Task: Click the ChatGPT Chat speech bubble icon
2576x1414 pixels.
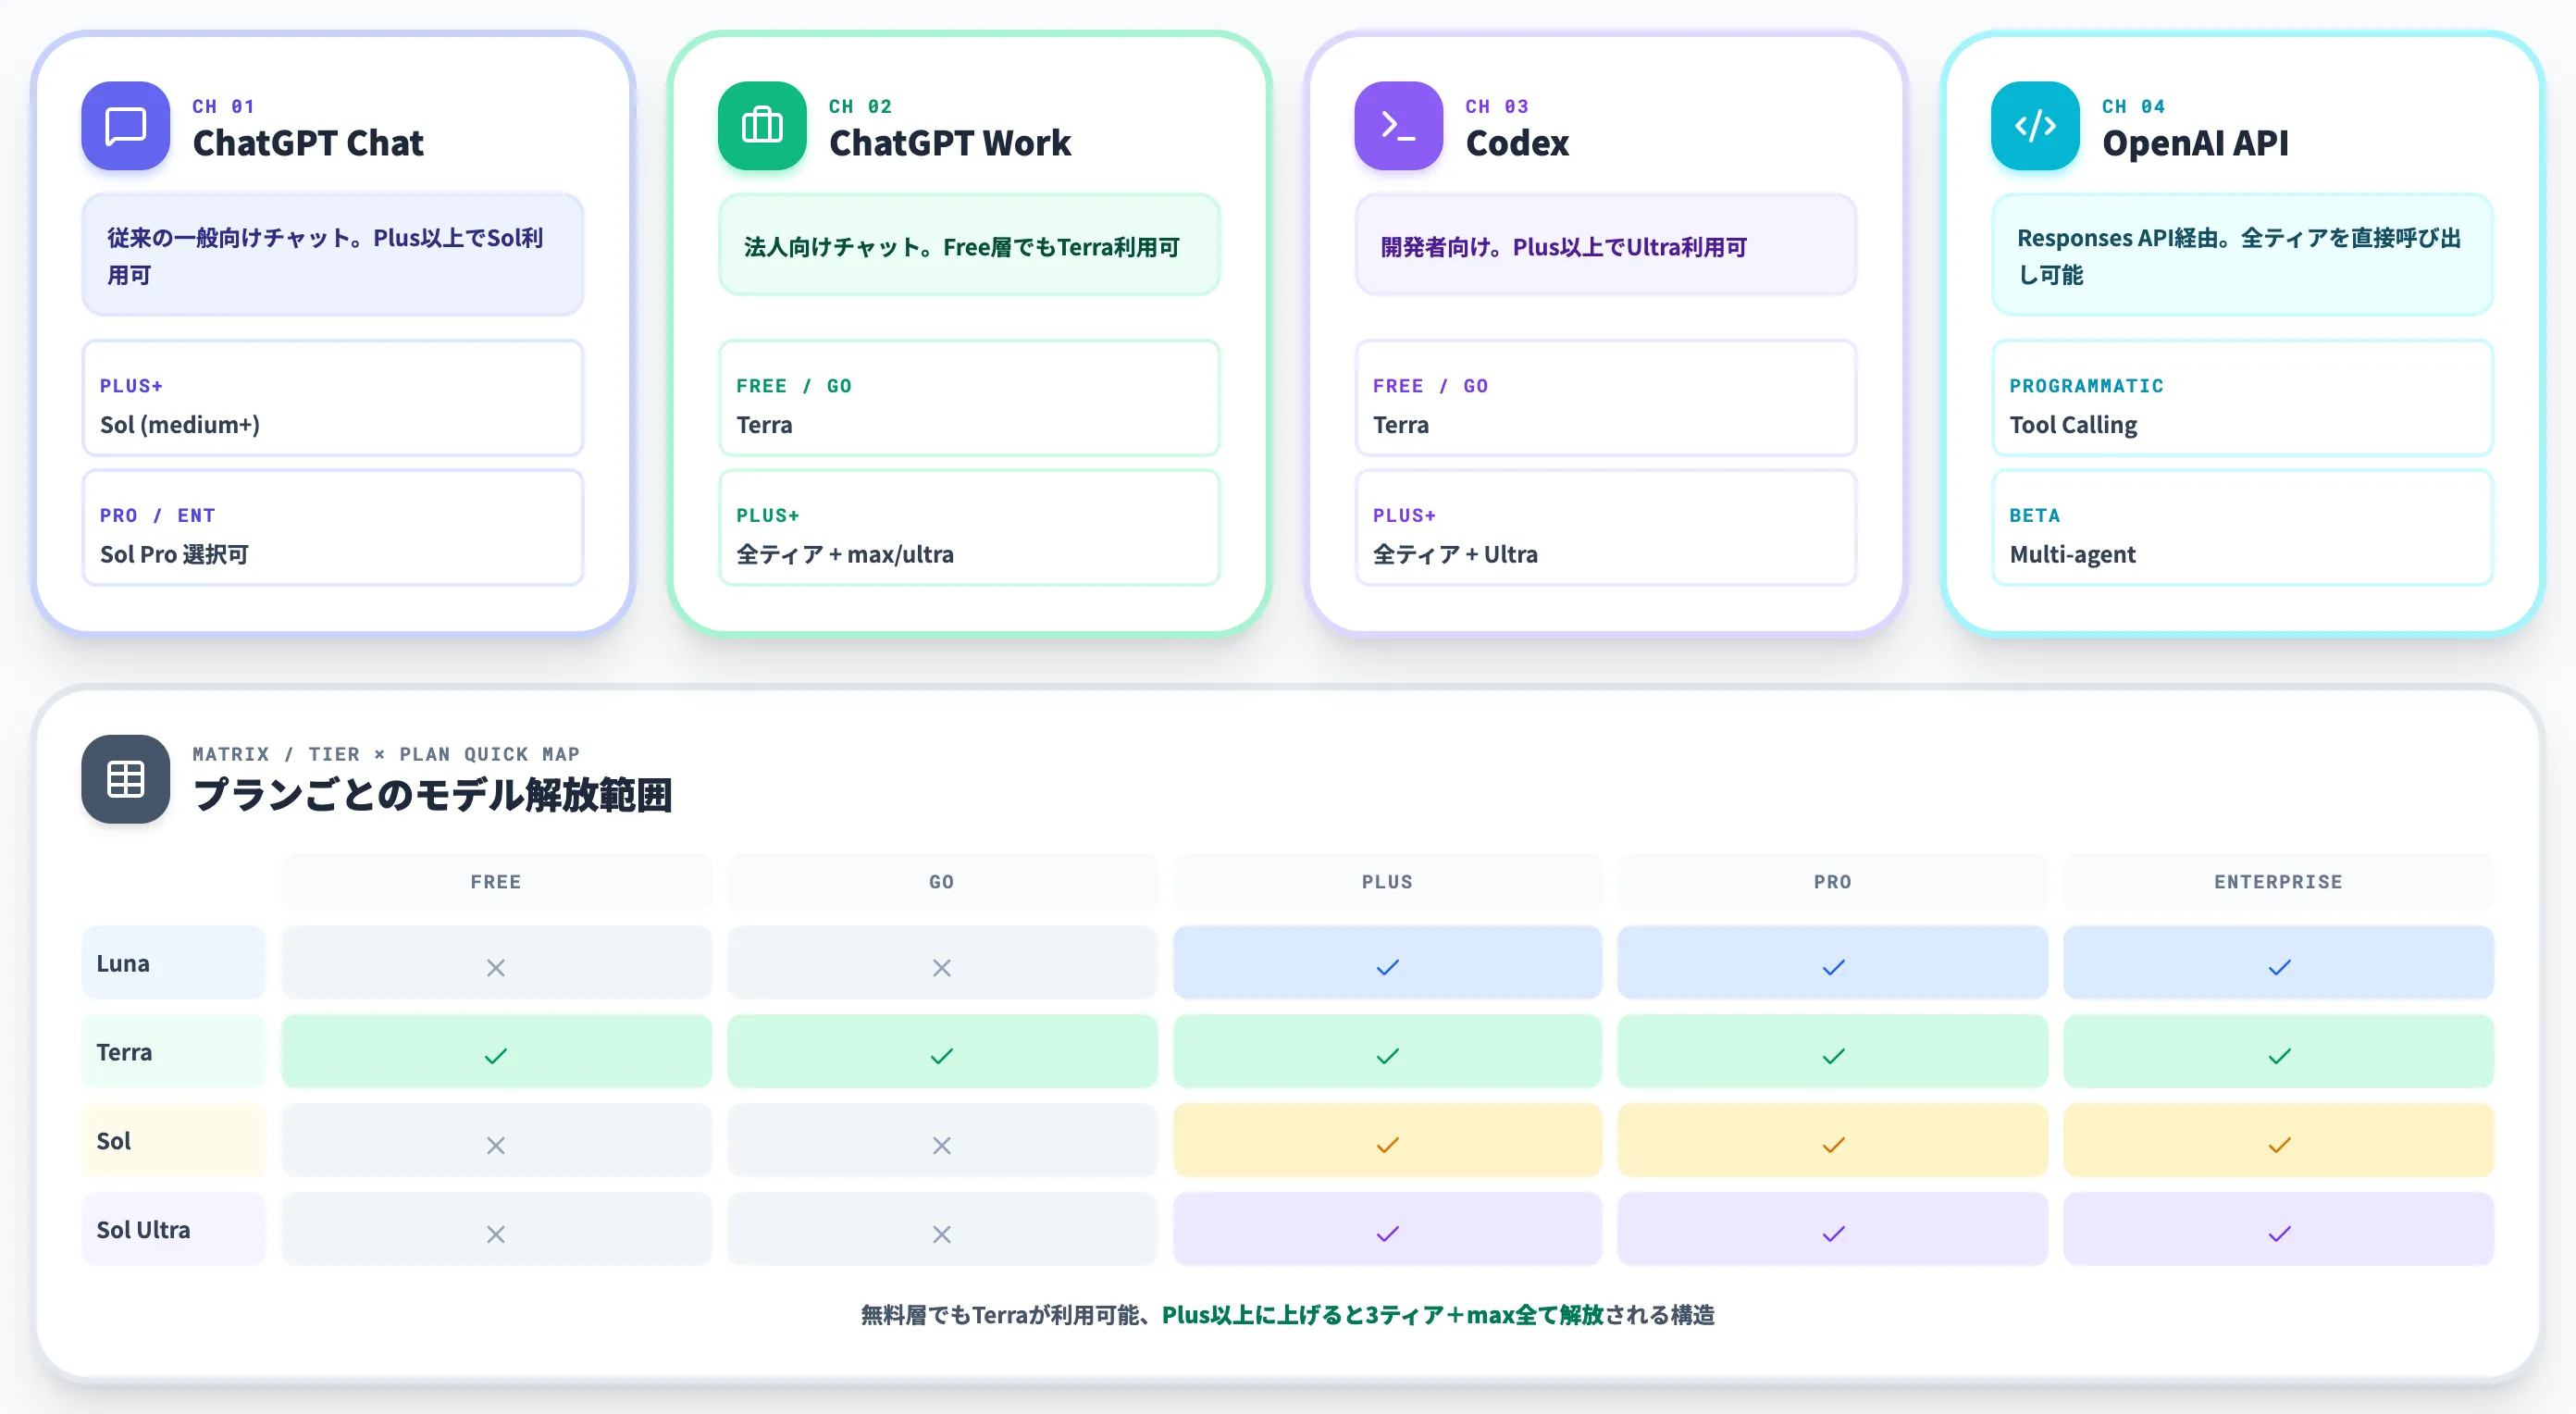Action: pyautogui.click(x=125, y=126)
